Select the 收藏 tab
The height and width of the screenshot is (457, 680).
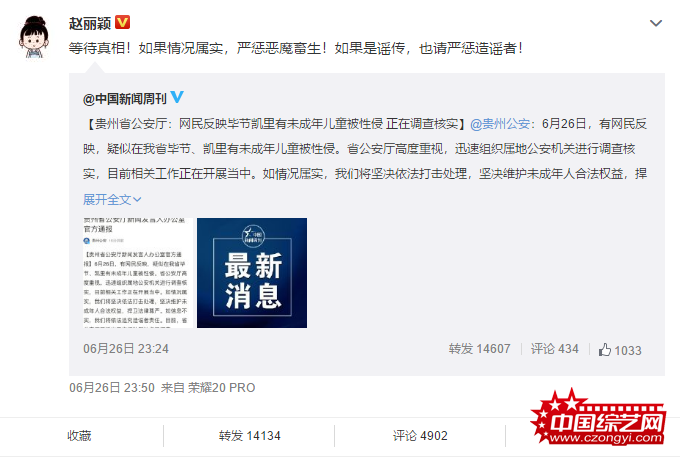click(x=79, y=436)
